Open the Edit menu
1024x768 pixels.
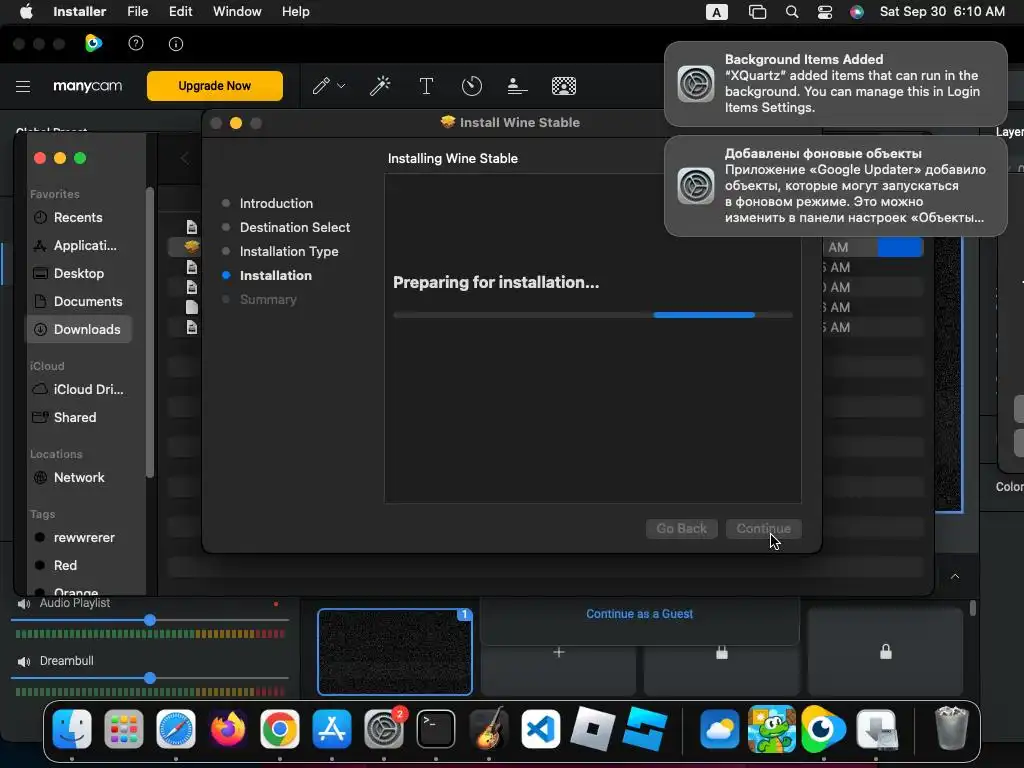click(180, 12)
